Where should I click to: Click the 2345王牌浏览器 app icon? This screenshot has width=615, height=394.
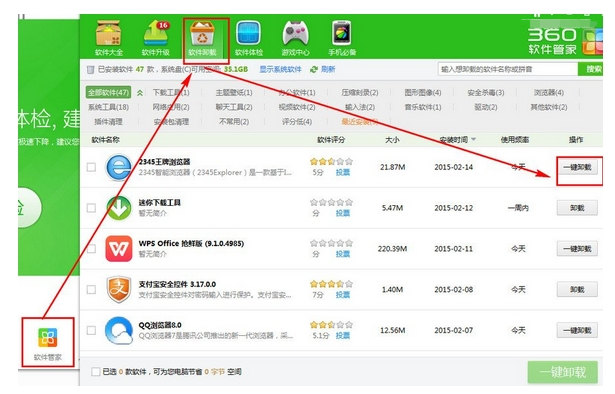(x=118, y=167)
